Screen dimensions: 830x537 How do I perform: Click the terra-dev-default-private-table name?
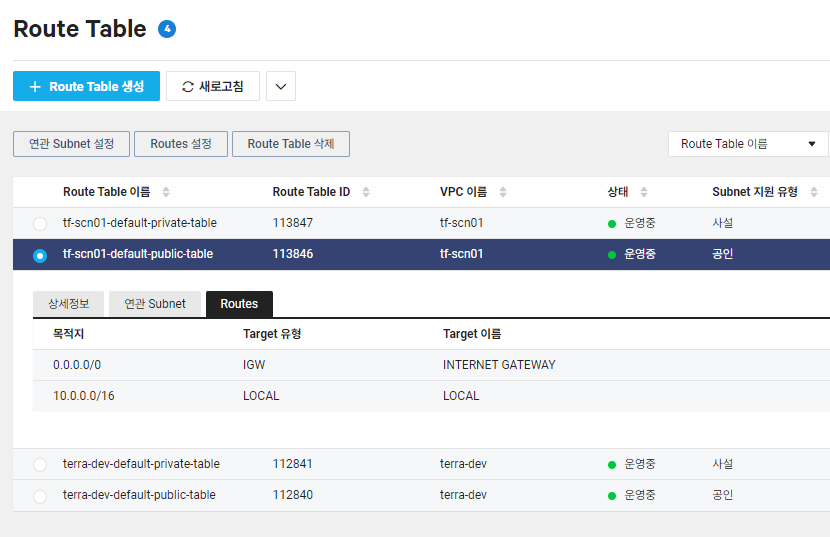(x=141, y=464)
